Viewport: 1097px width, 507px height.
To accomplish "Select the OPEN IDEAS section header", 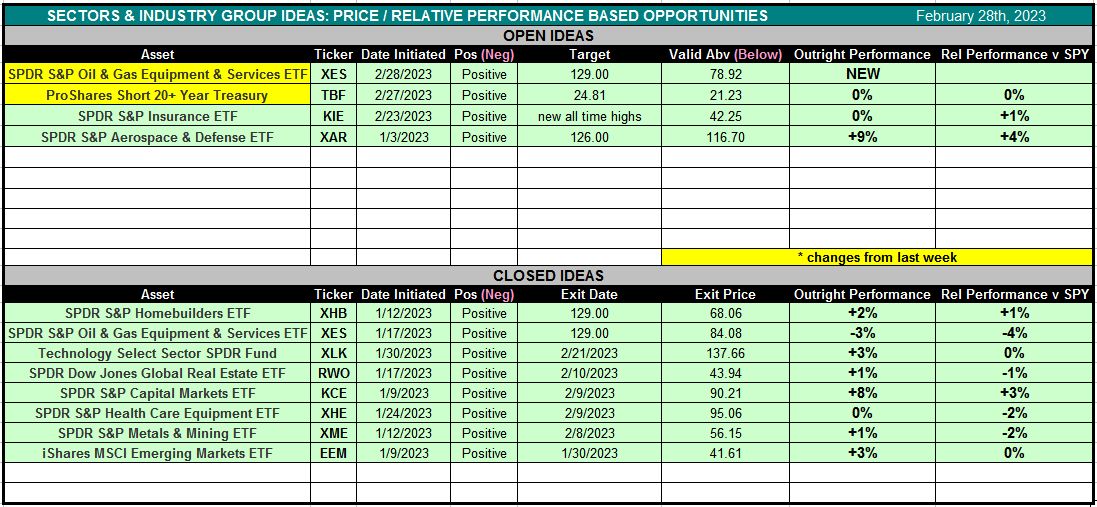I will tap(549, 35).
